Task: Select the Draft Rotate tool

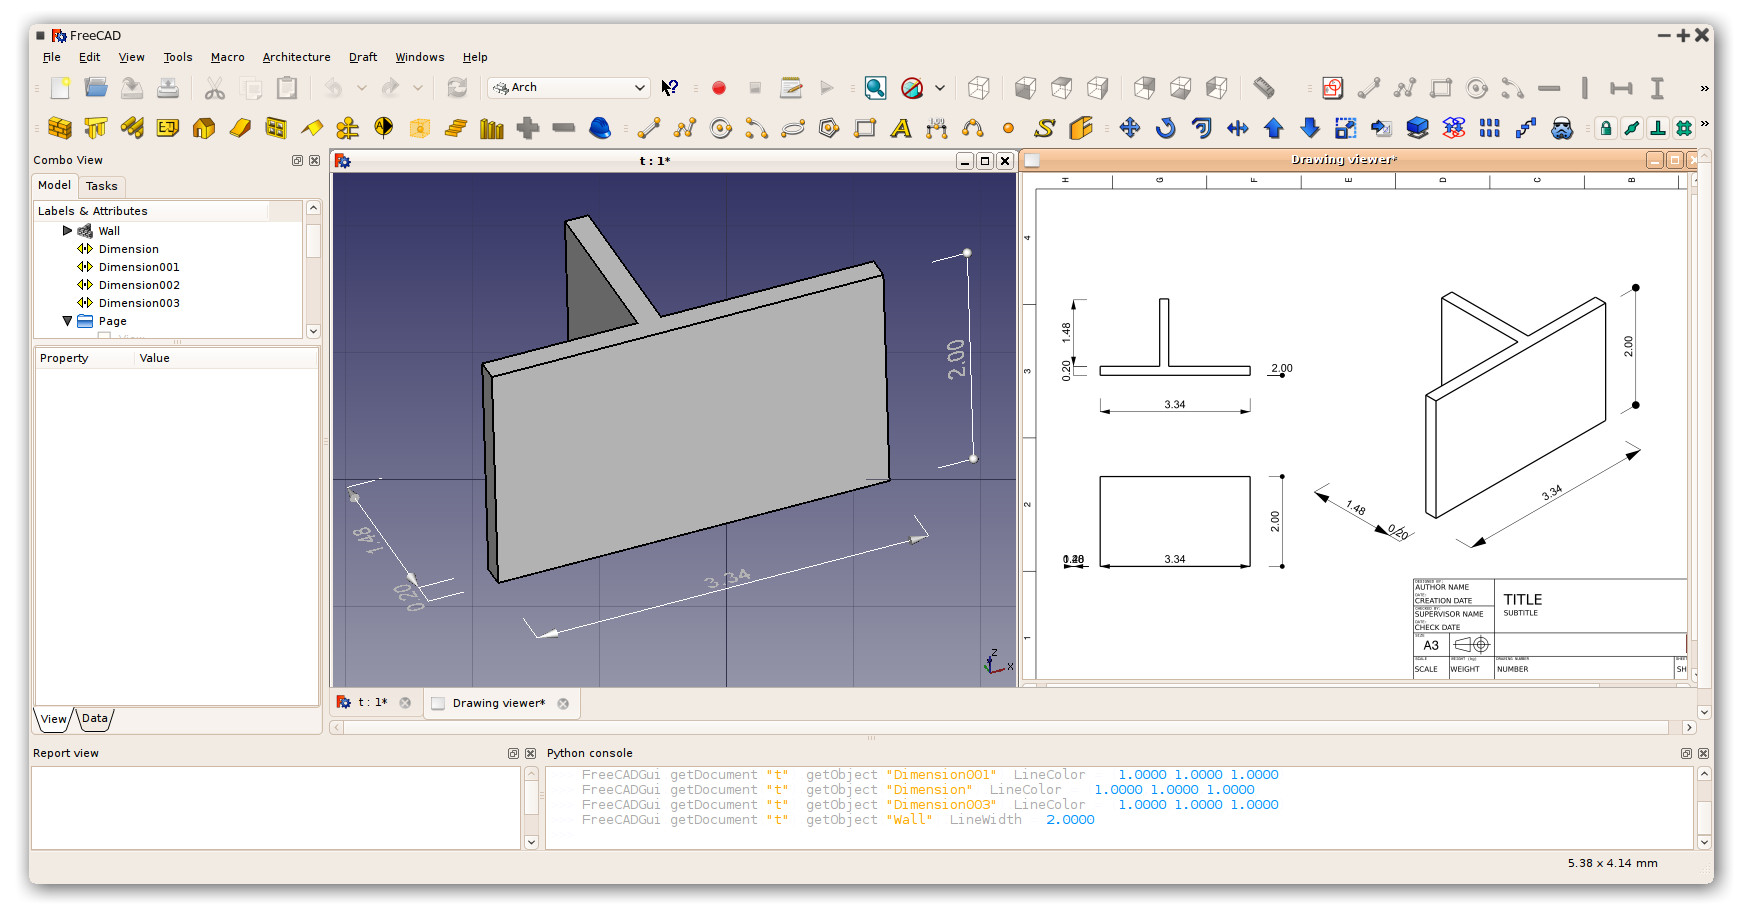Action: 1166,128
